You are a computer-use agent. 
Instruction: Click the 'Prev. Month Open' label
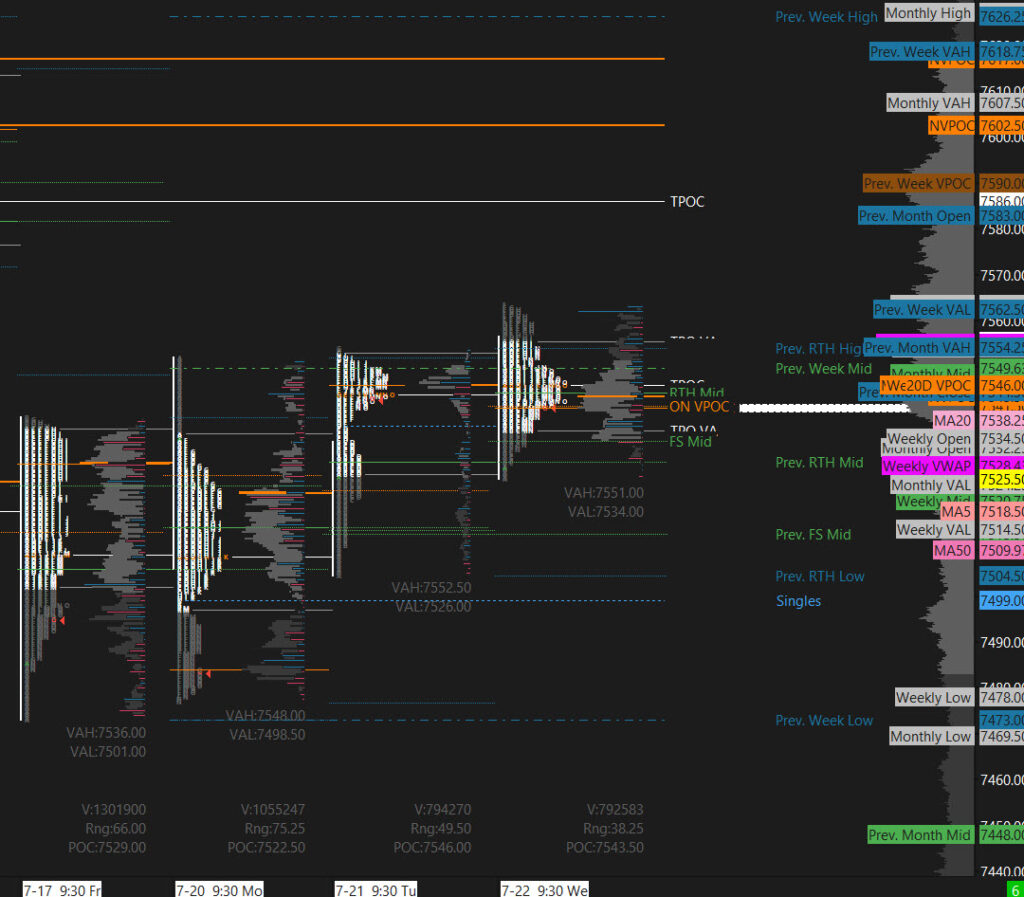click(x=916, y=216)
